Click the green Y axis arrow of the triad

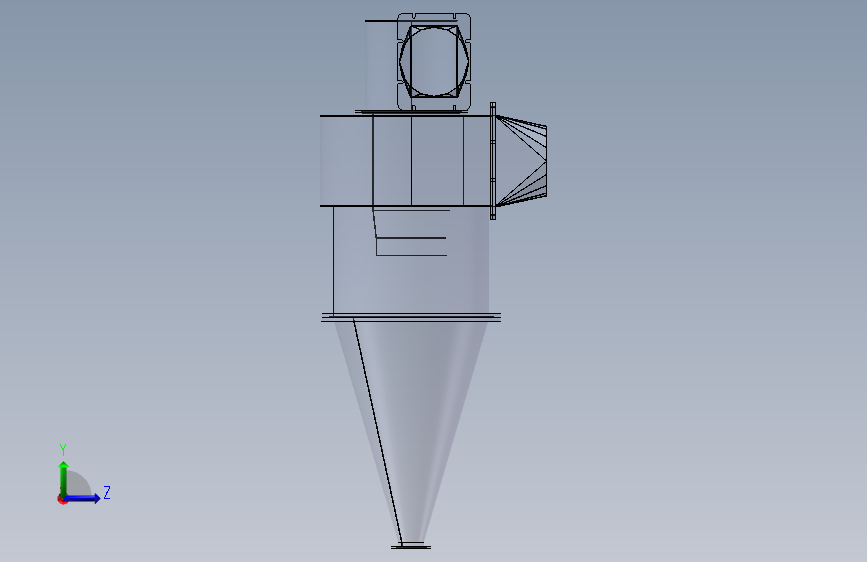coord(64,478)
